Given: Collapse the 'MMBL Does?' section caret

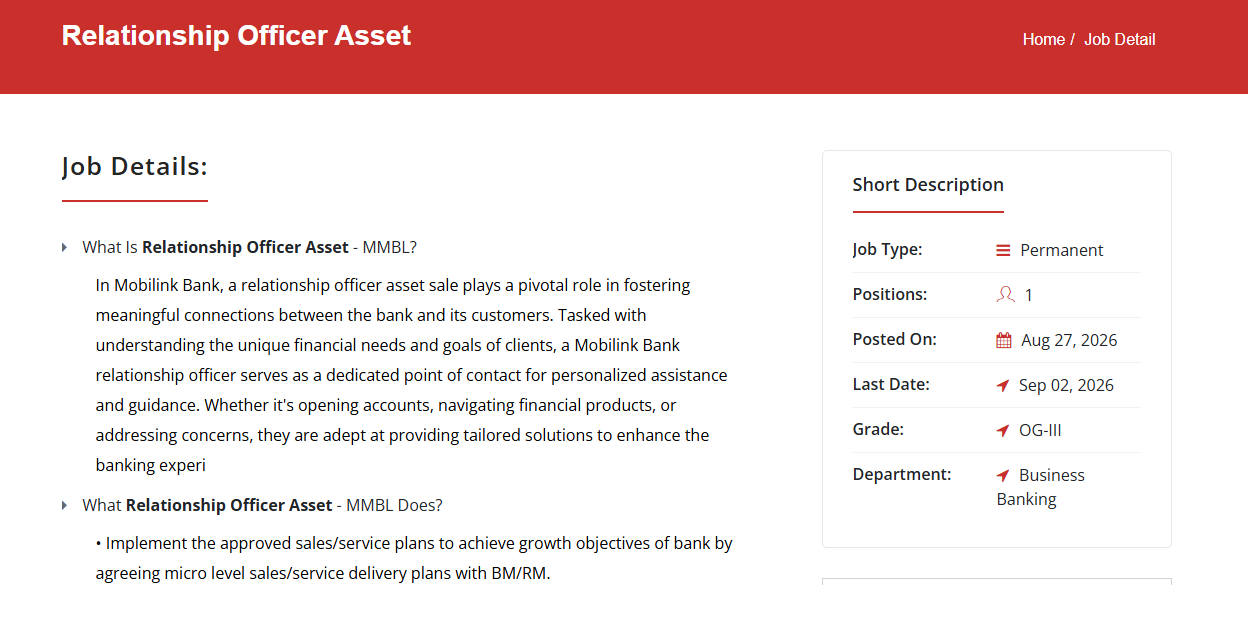Looking at the screenshot, I should [65, 505].
